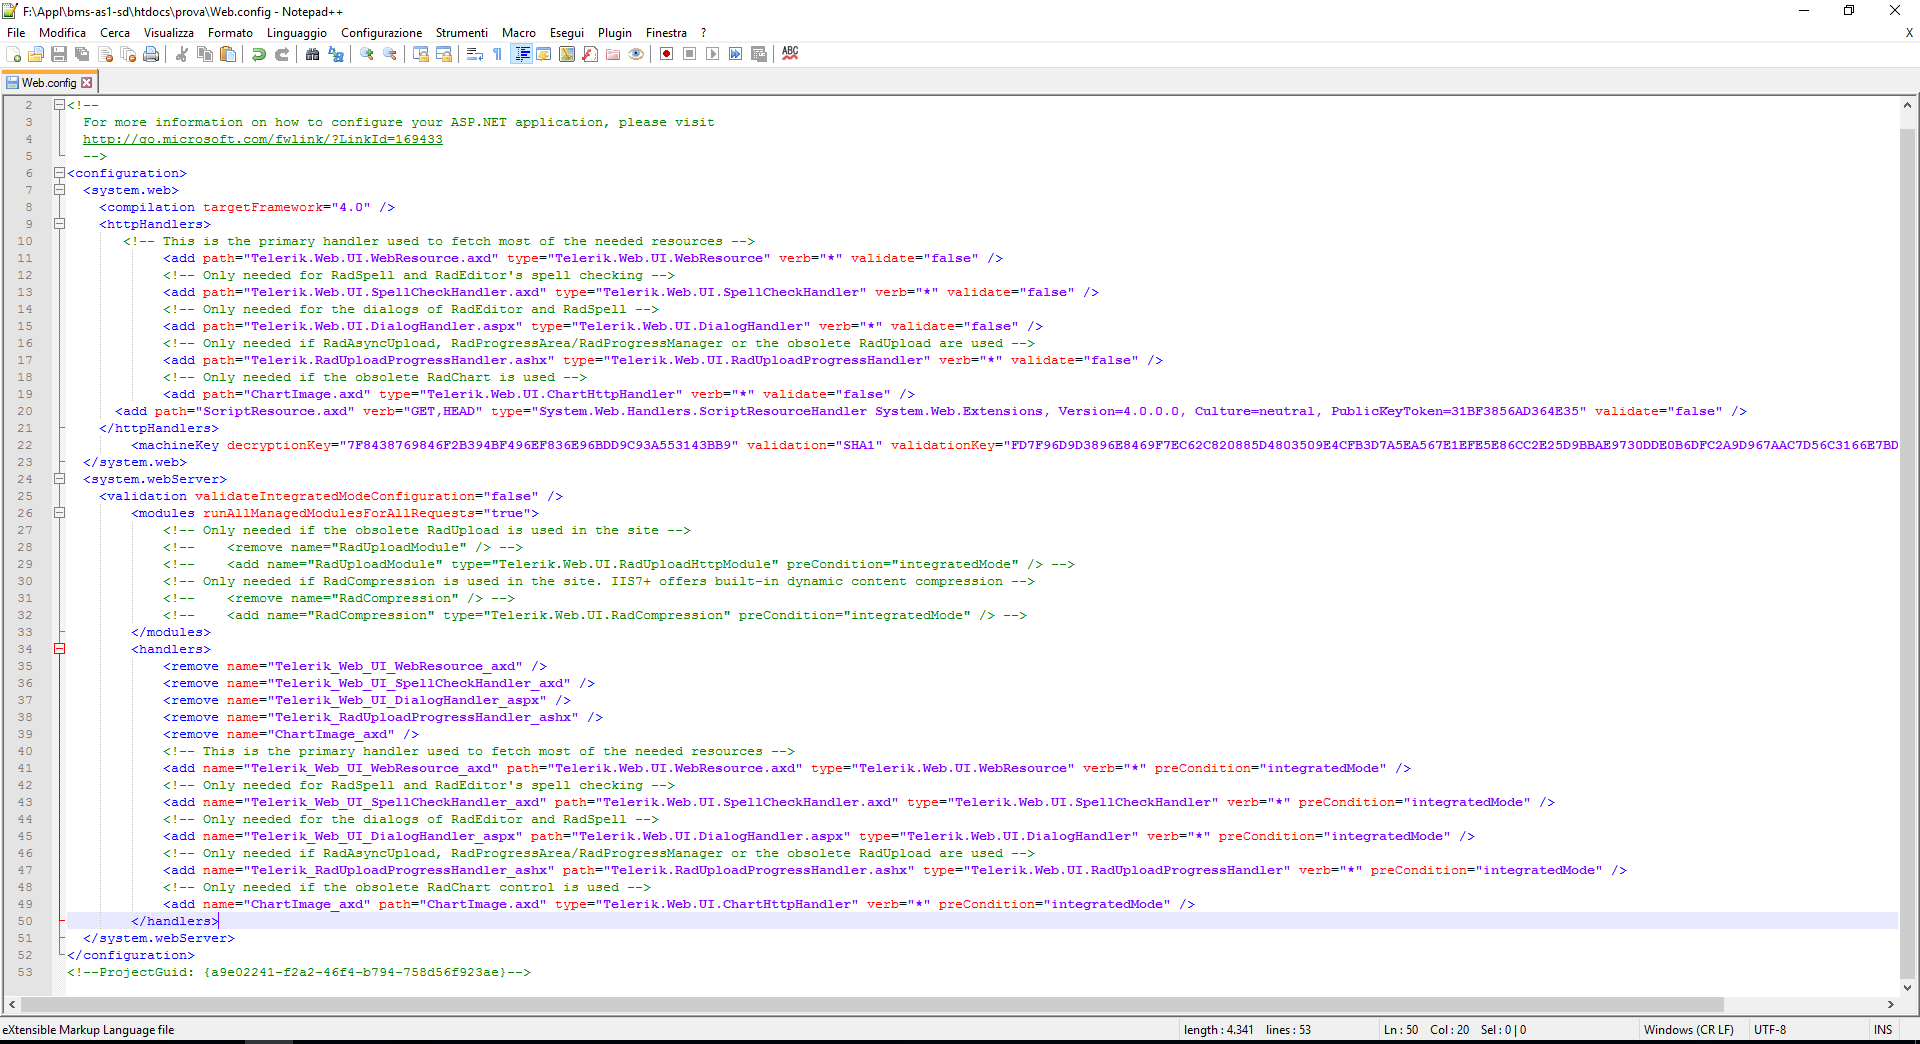
Task: Collapse the configuration node at line 6
Action: (59, 173)
